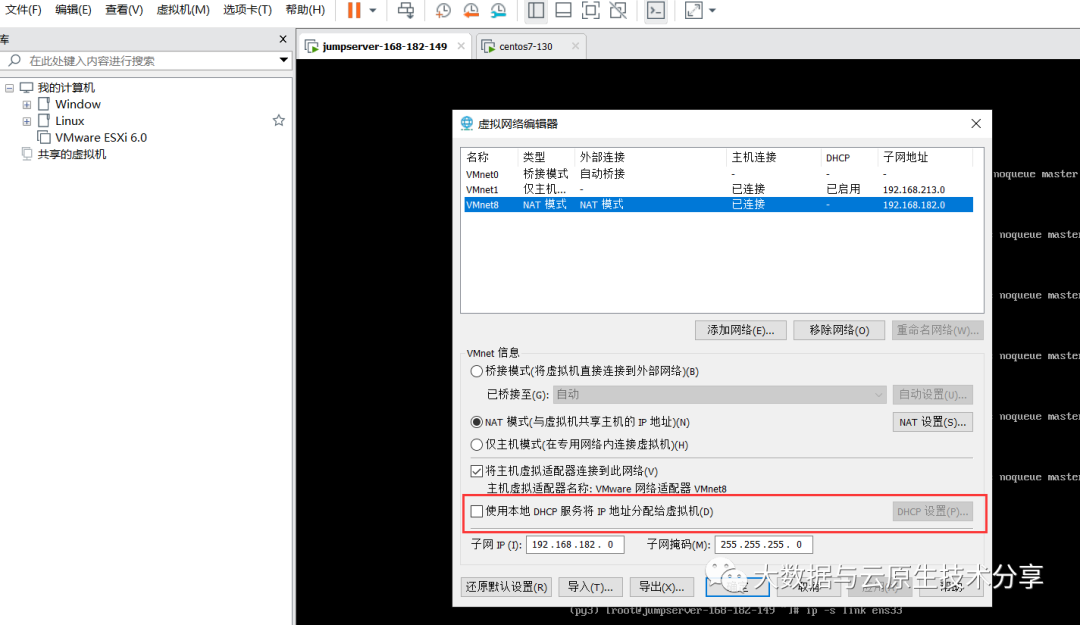Toggle the library sidebar view icon
The image size is (1080, 625).
point(536,10)
